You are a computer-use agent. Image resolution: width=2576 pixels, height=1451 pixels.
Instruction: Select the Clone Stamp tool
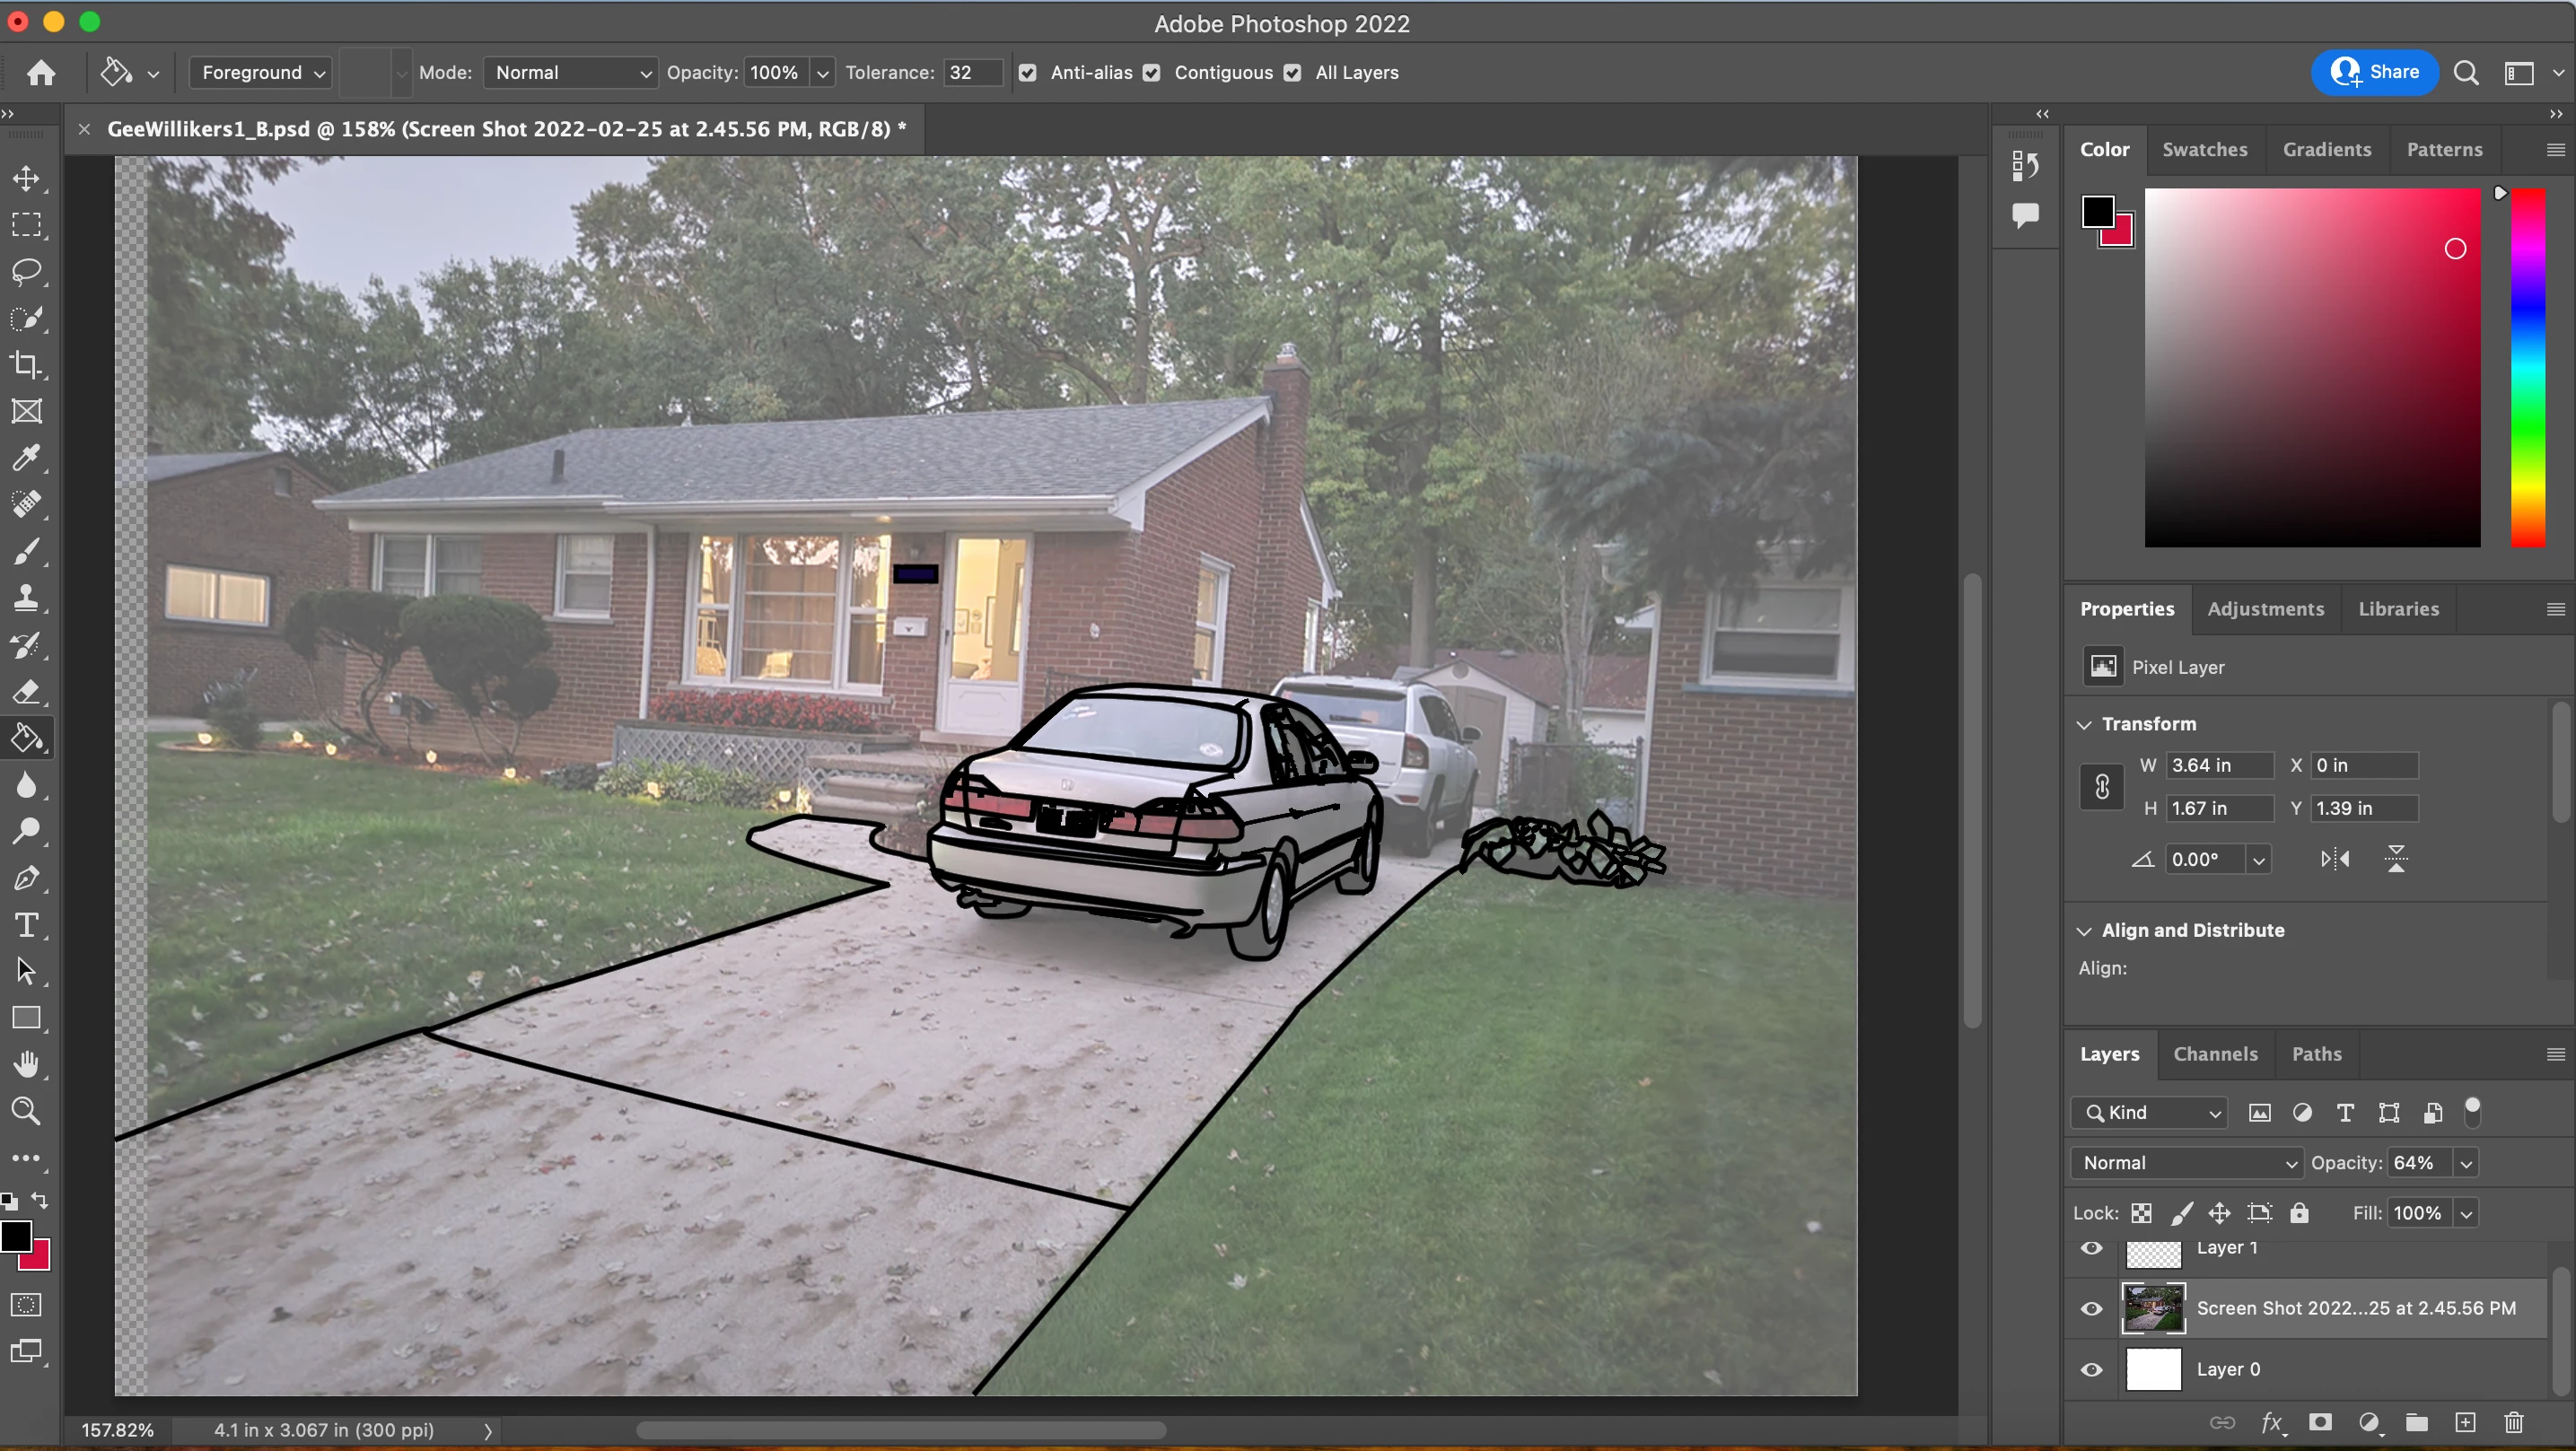pos(26,598)
